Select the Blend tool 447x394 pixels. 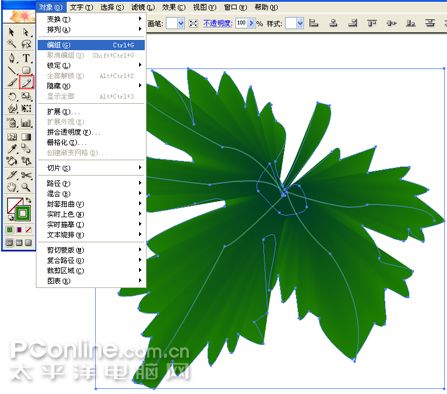pos(26,149)
